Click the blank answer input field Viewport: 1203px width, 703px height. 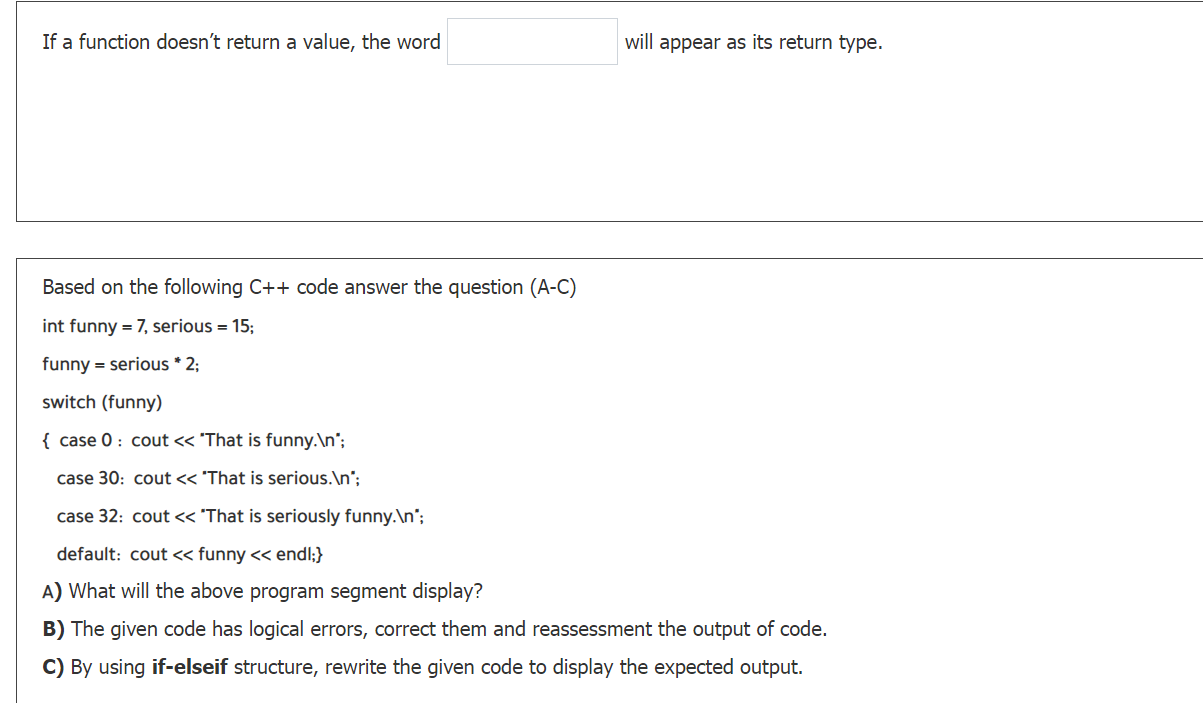532,41
